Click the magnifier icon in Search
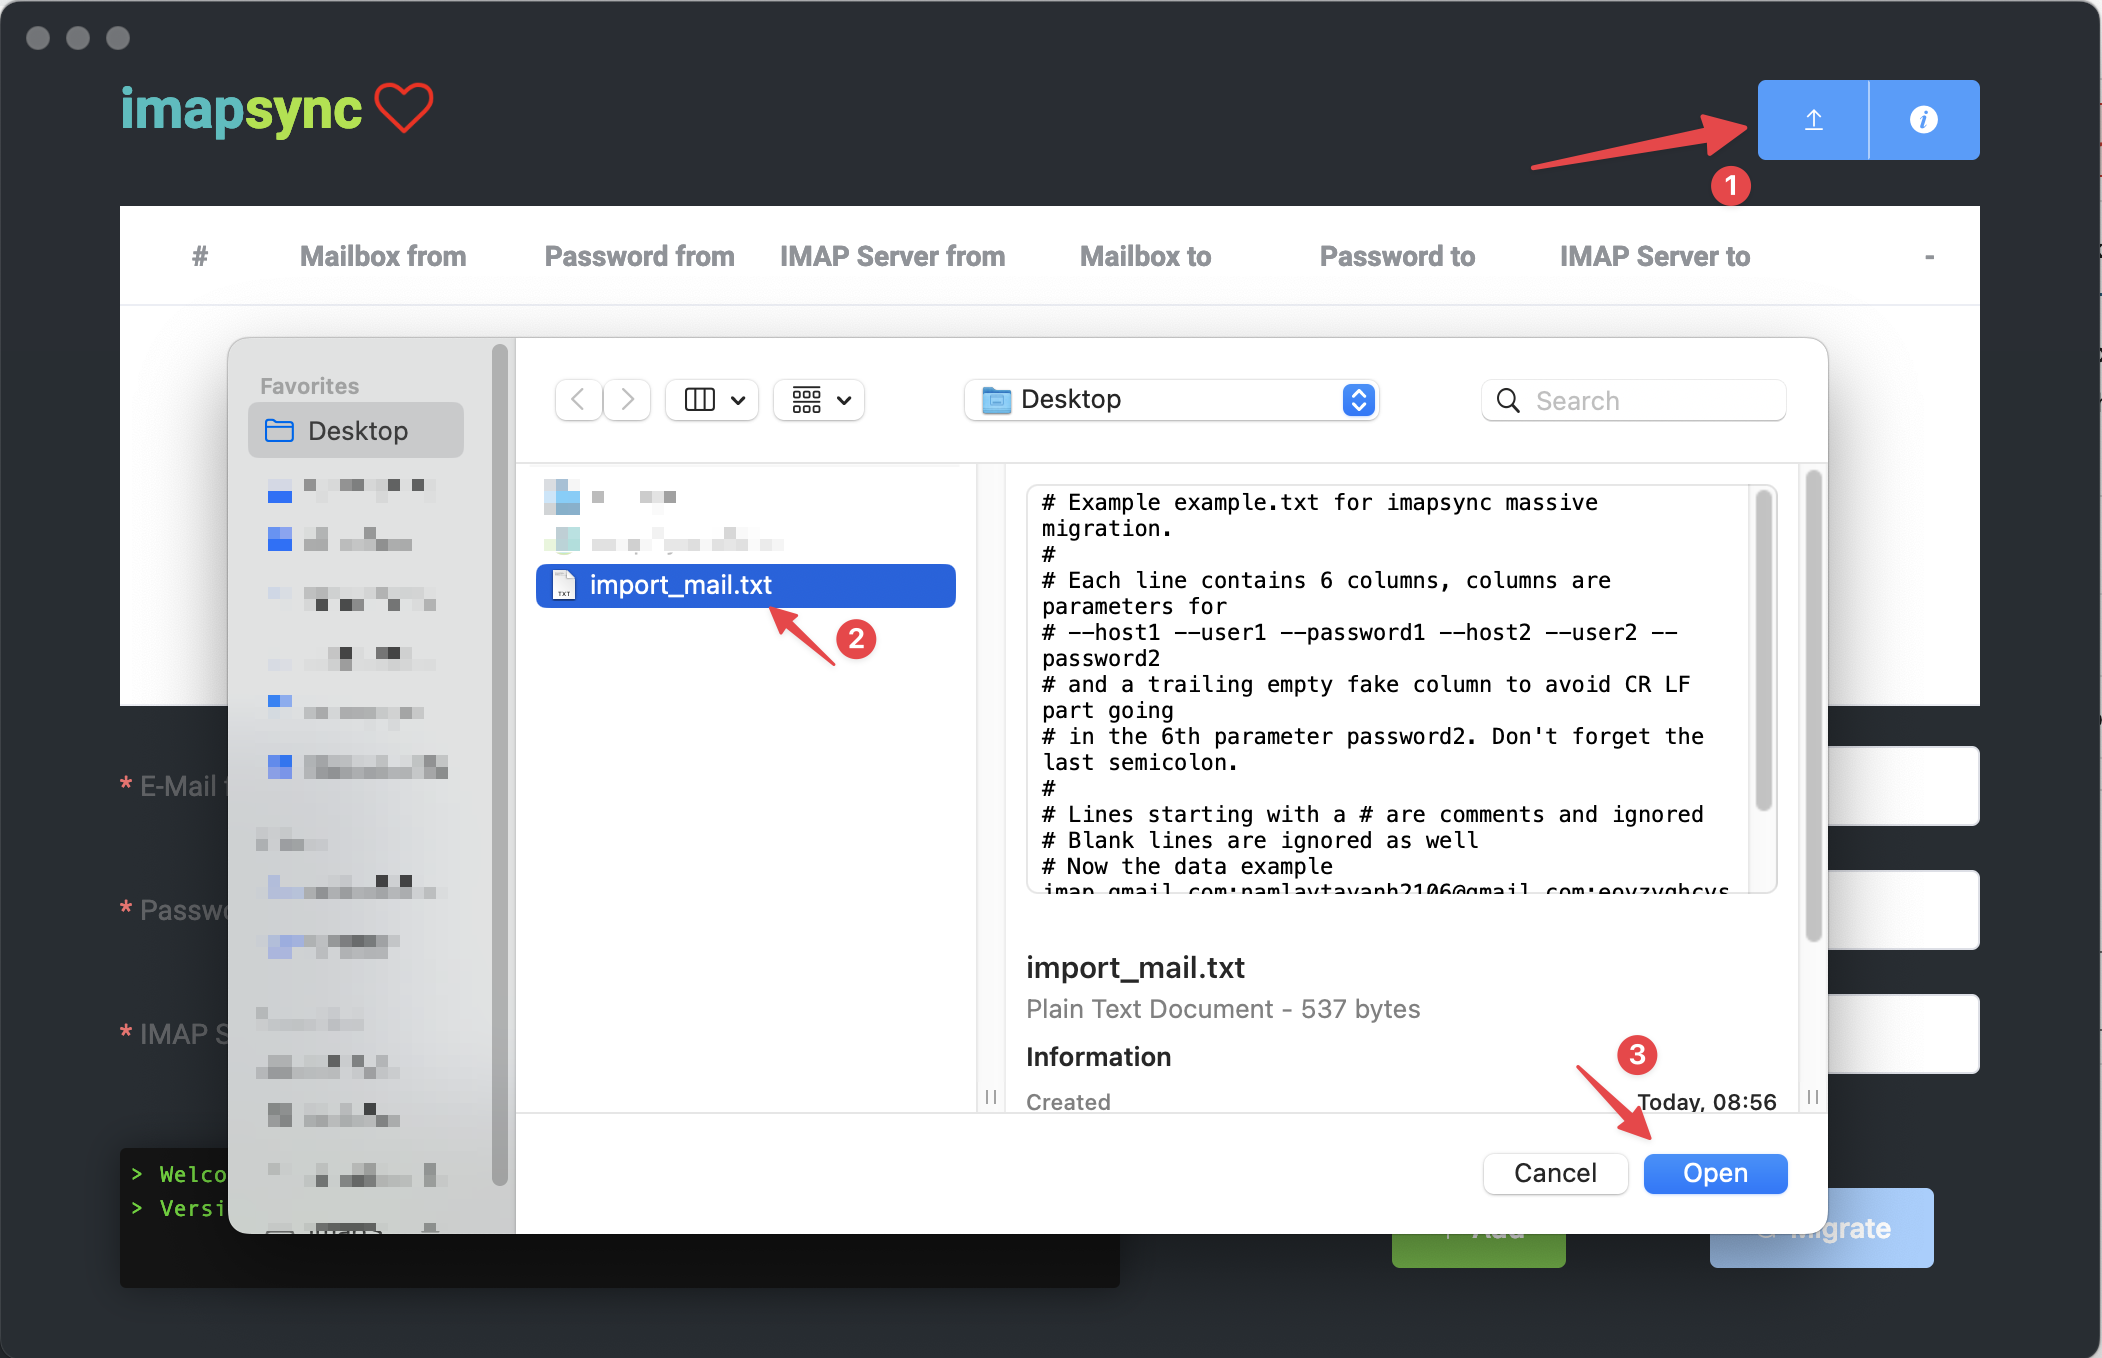This screenshot has width=2102, height=1358. 1508,401
